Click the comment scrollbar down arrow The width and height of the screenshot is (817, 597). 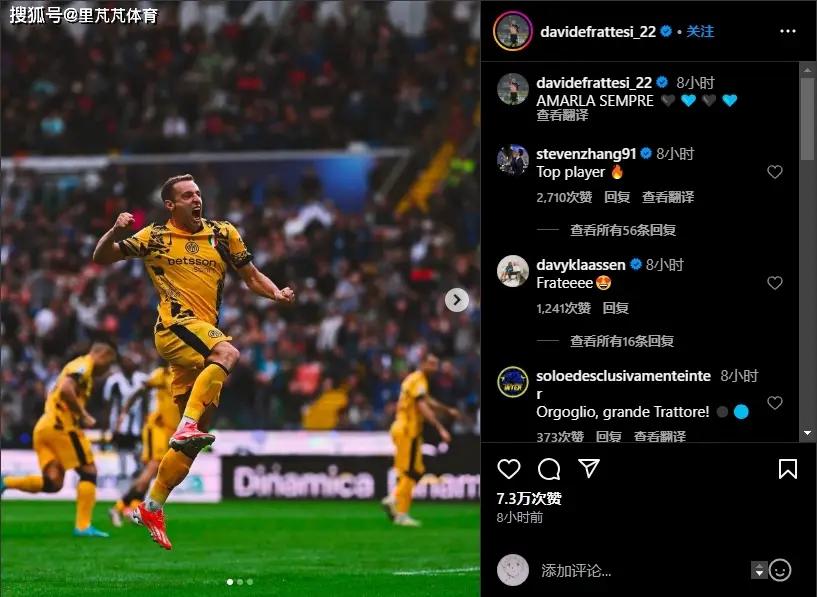tap(807, 433)
